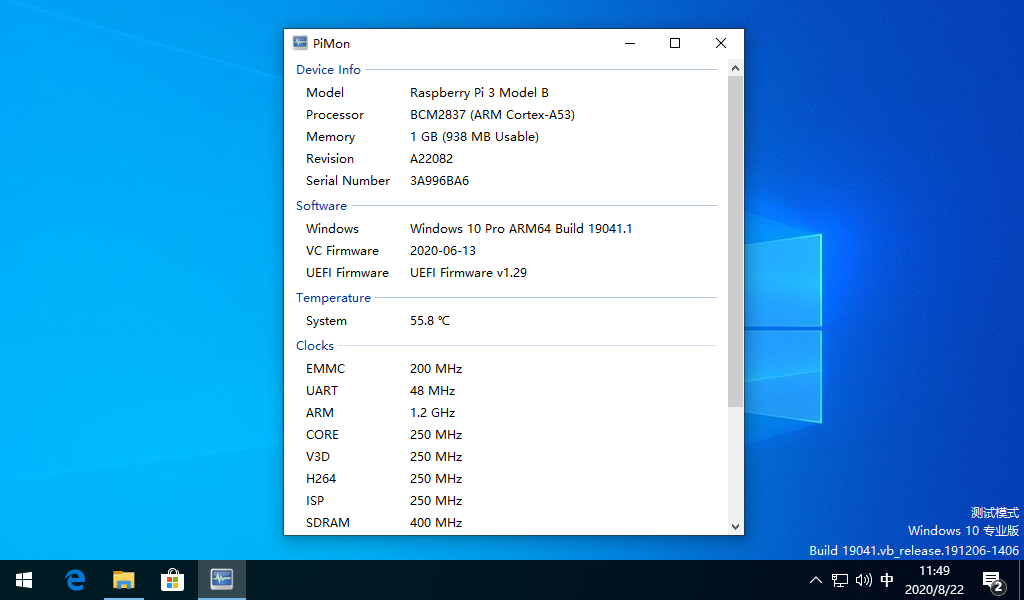Click the scrollbar down arrow in PiMon

[x=735, y=527]
